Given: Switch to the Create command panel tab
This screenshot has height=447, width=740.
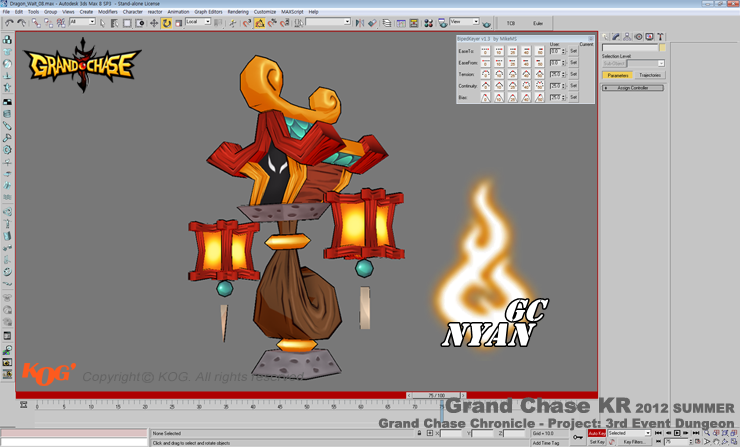Looking at the screenshot, I should (605, 36).
